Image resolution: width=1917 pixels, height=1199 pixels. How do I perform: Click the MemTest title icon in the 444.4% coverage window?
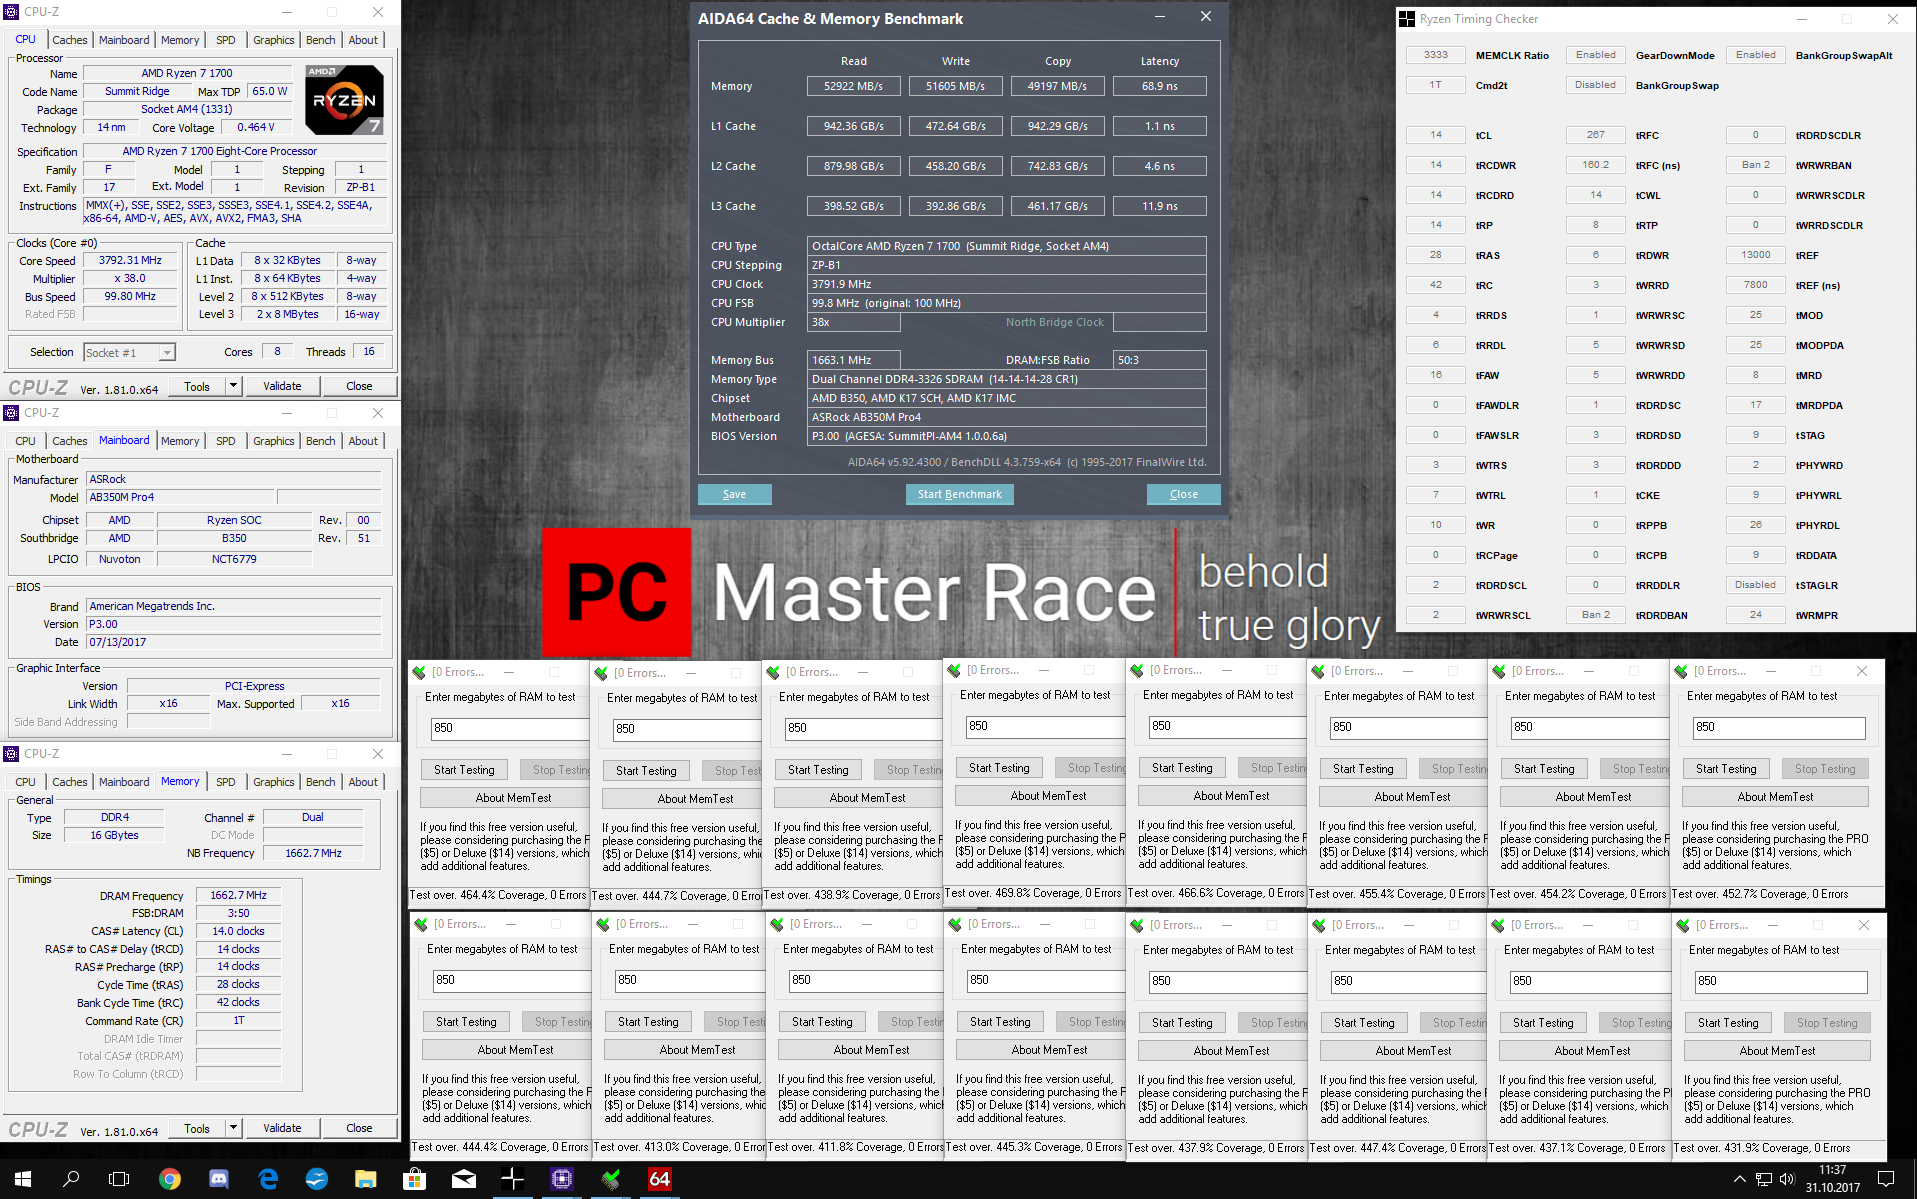422,924
